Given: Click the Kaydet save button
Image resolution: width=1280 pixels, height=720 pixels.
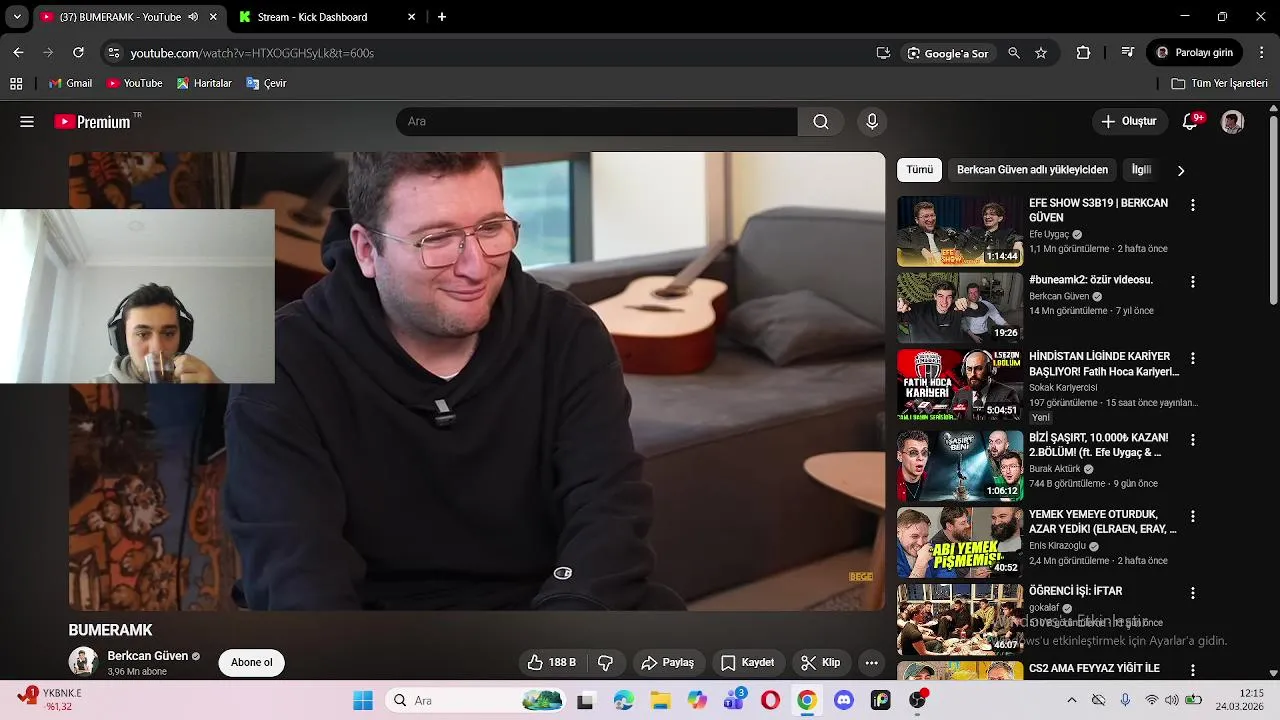Looking at the screenshot, I should click(x=748, y=662).
